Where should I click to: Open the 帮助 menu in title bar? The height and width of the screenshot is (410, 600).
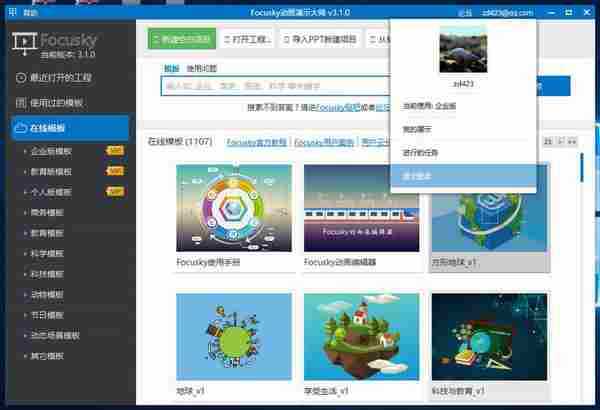[30, 12]
